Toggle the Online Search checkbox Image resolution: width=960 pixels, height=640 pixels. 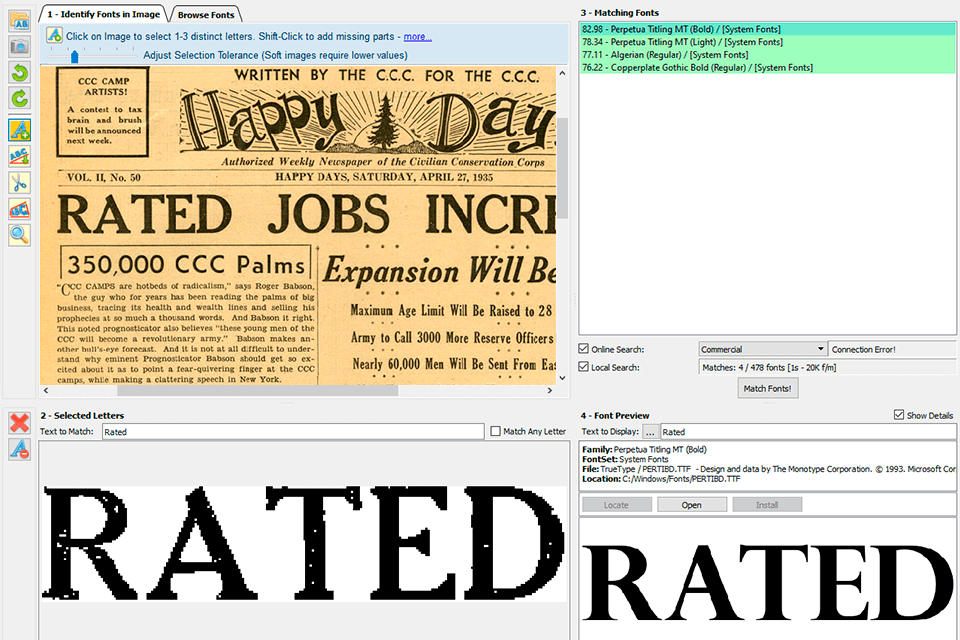tap(584, 349)
